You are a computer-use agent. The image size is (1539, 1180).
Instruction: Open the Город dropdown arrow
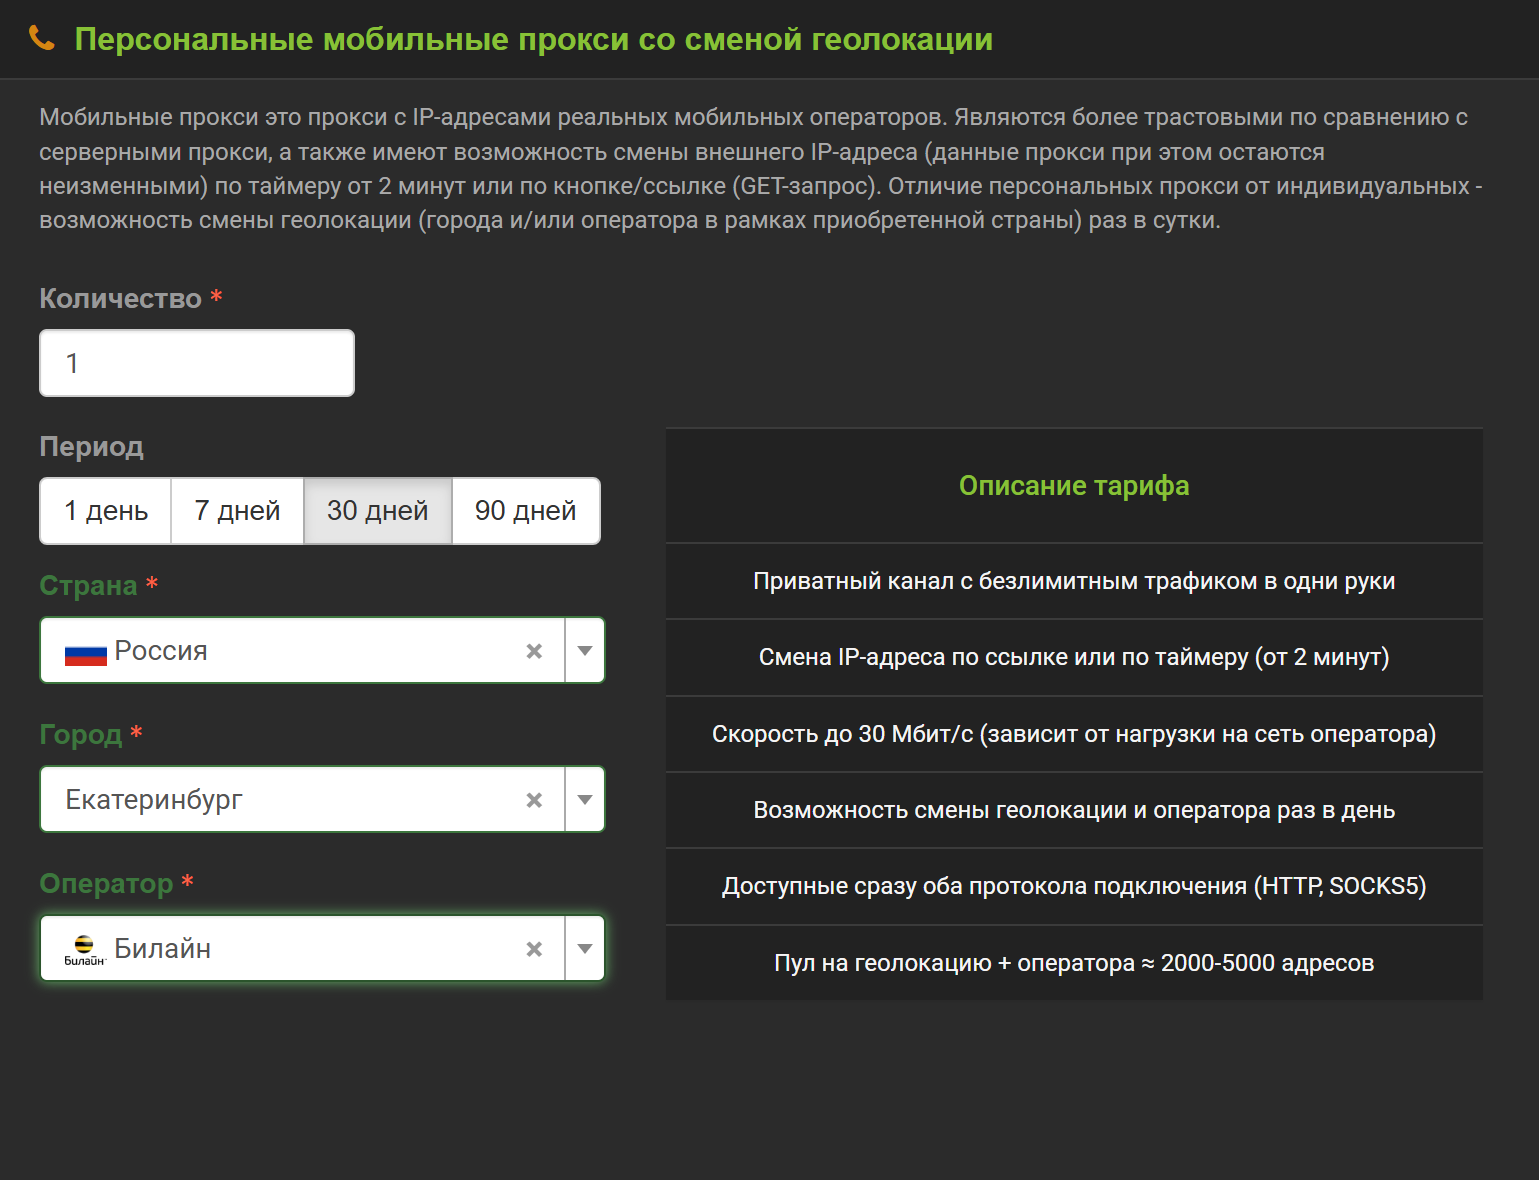(x=585, y=800)
